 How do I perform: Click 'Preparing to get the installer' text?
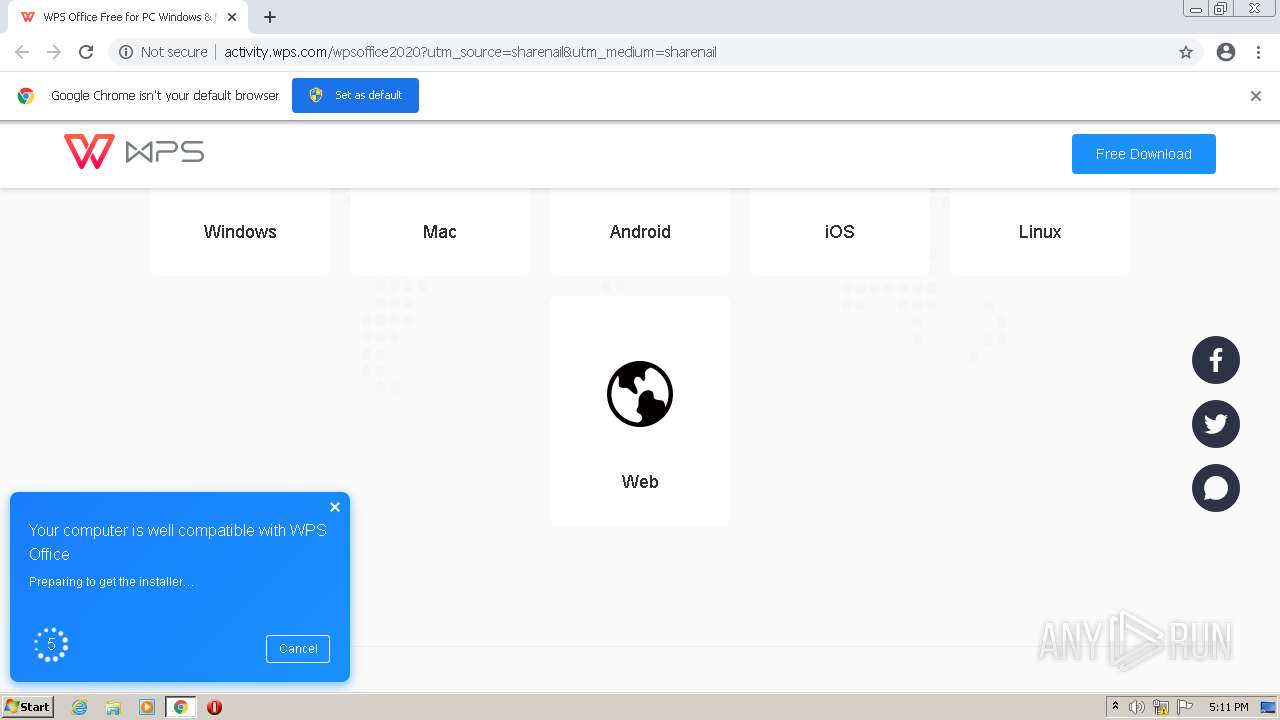[x=111, y=581]
